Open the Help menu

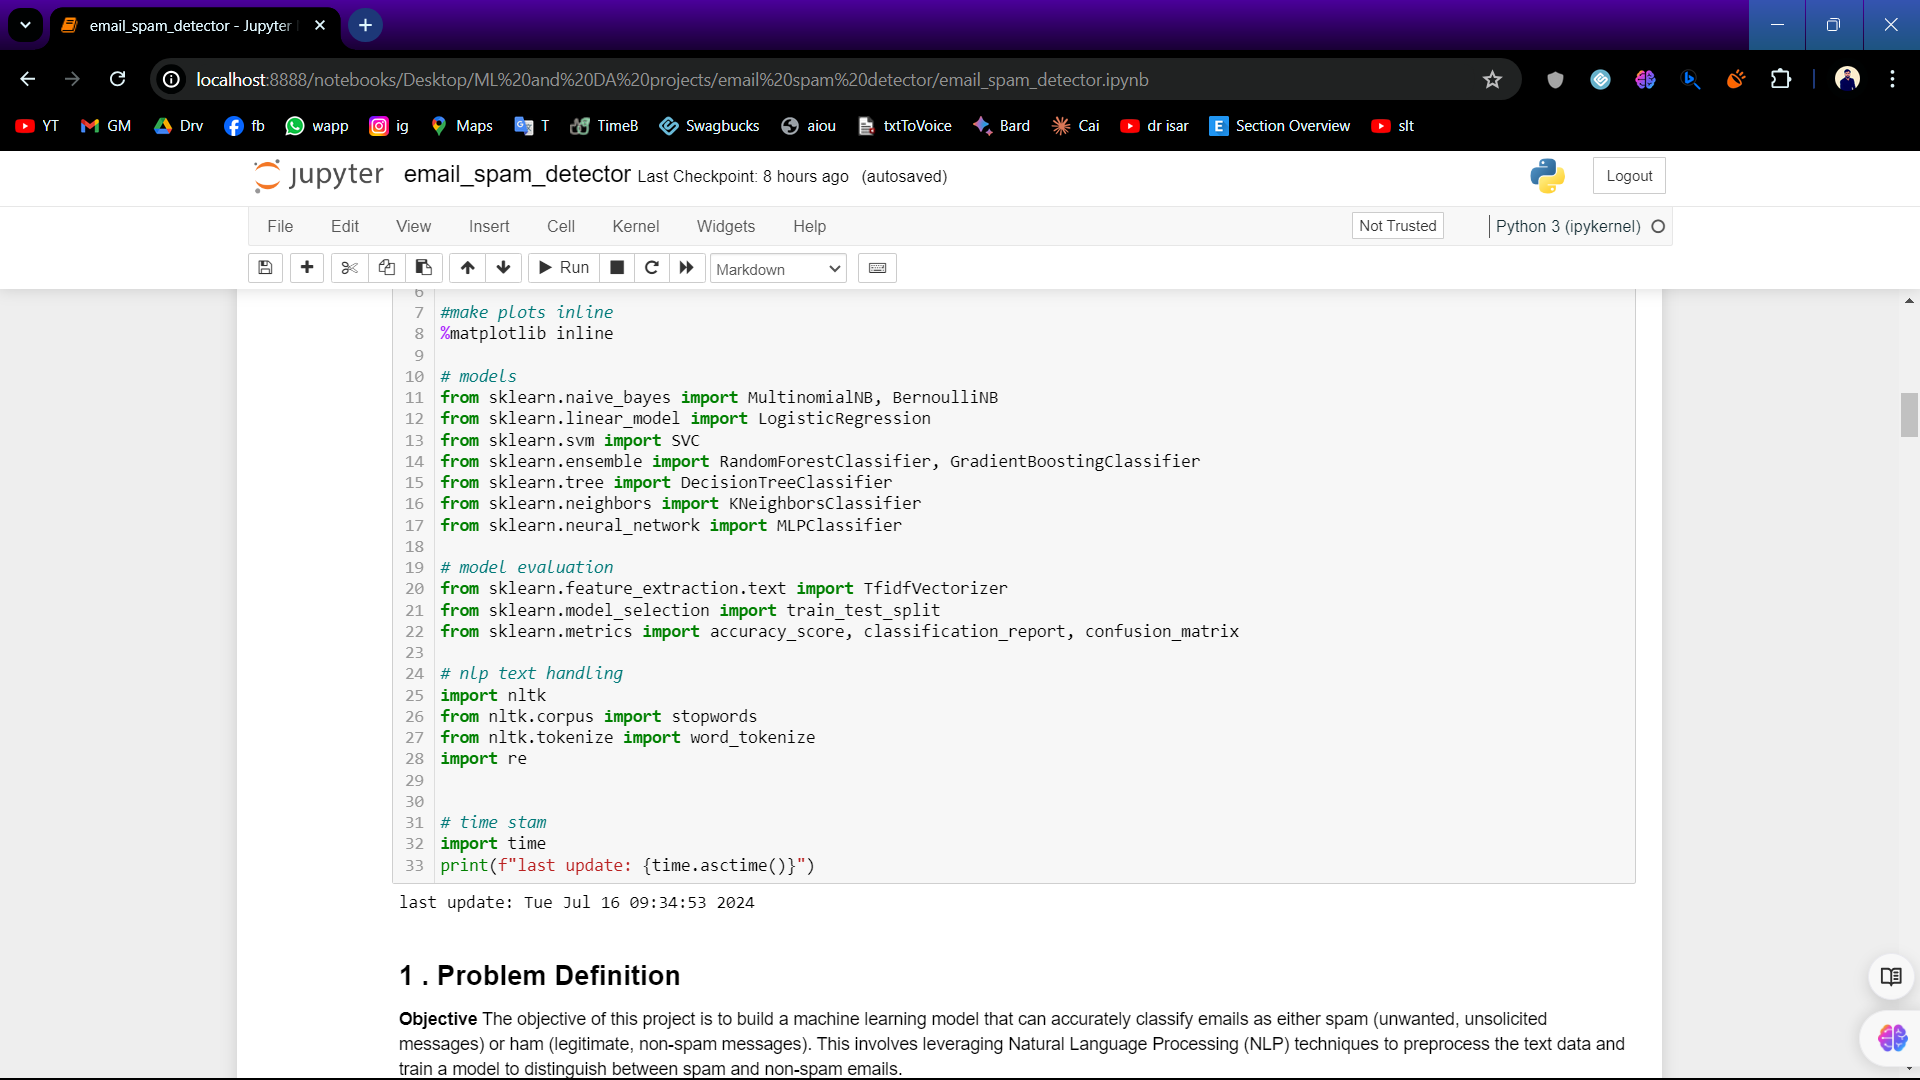tap(810, 226)
